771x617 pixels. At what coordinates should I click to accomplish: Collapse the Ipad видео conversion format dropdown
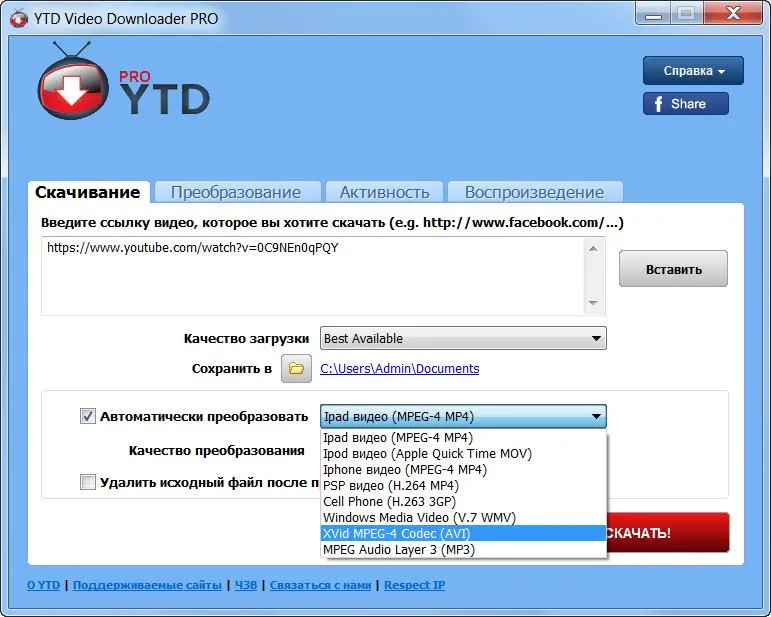[463, 416]
